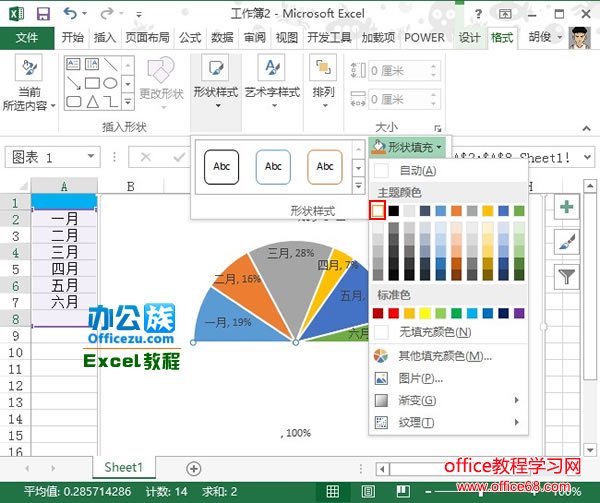This screenshot has width=600, height=503.
Task: Apply the black outline Abc style
Action: 222,167
